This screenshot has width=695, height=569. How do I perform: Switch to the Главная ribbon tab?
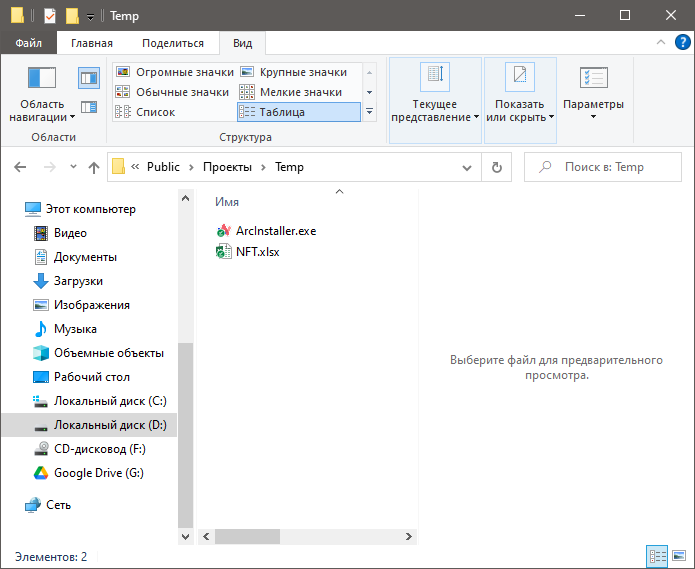coord(92,43)
